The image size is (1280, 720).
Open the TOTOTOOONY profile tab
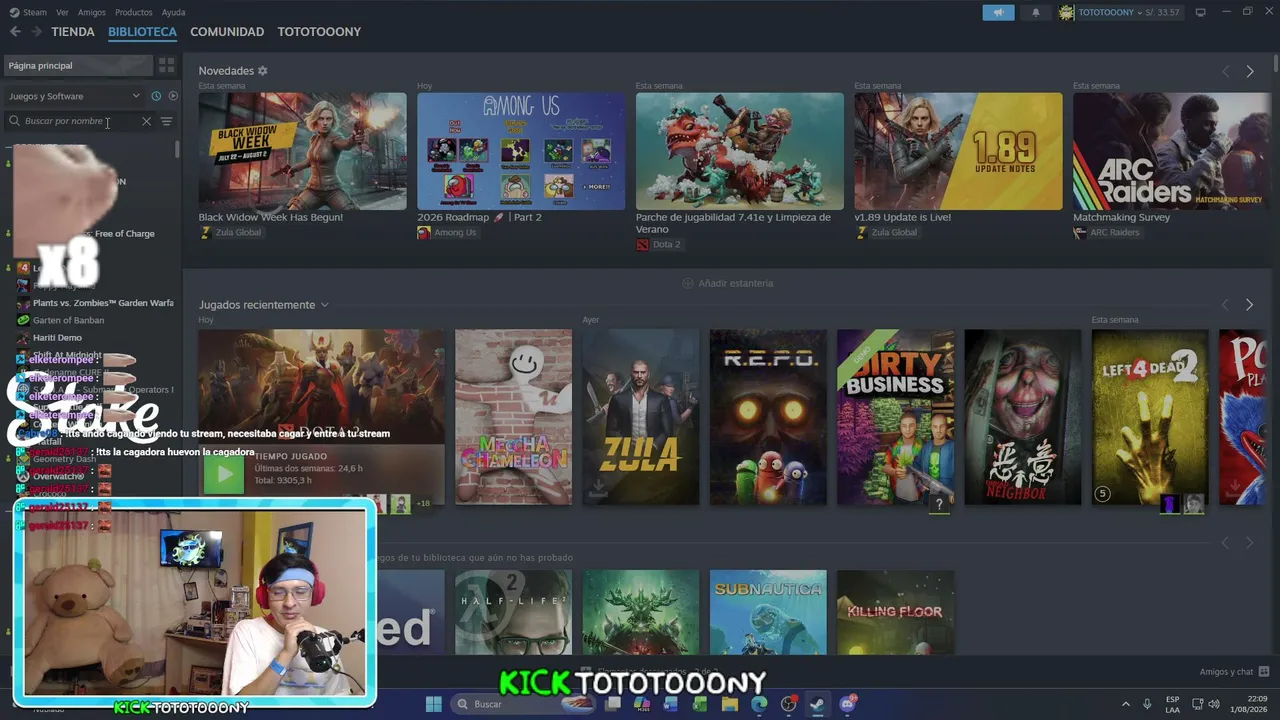(x=319, y=32)
